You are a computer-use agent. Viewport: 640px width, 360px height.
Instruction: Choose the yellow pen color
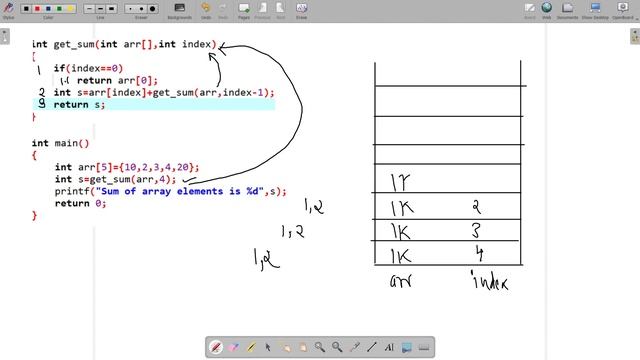[70, 9]
